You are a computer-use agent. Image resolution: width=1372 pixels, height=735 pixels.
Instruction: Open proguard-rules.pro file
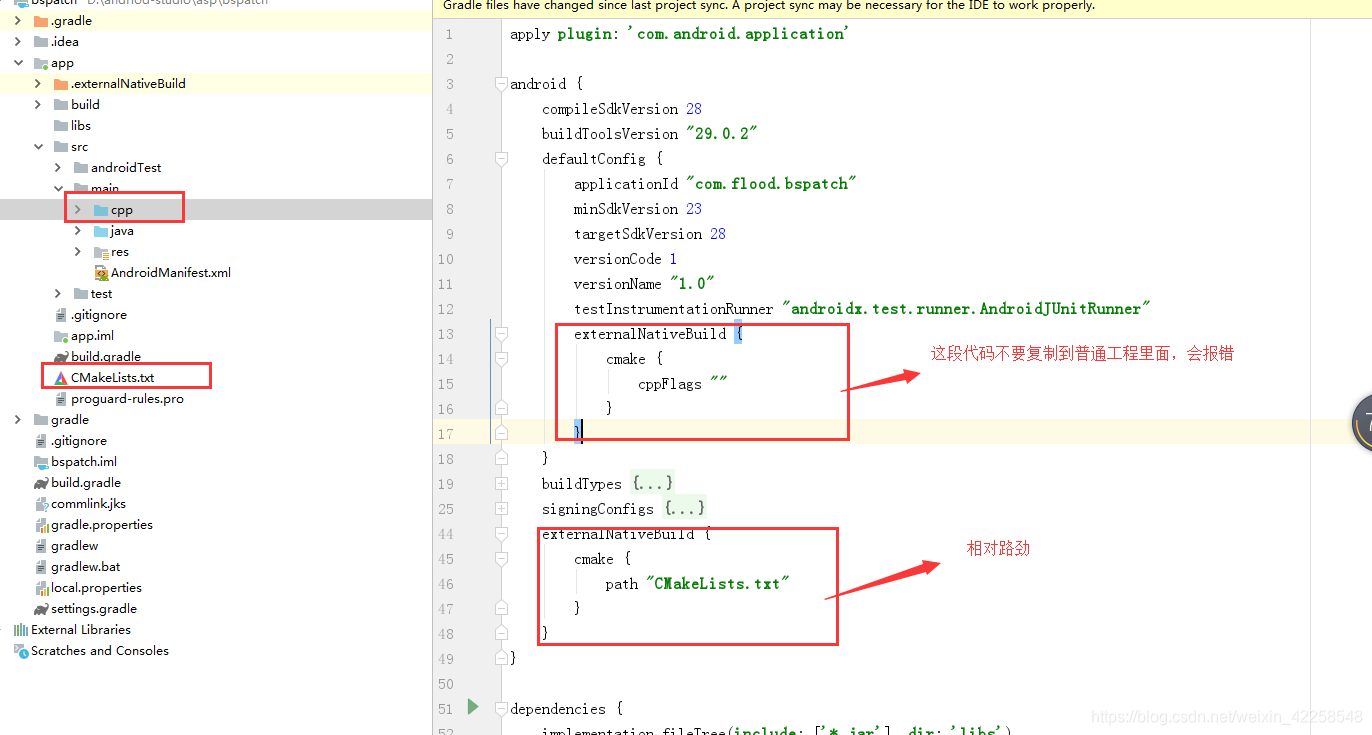point(127,399)
